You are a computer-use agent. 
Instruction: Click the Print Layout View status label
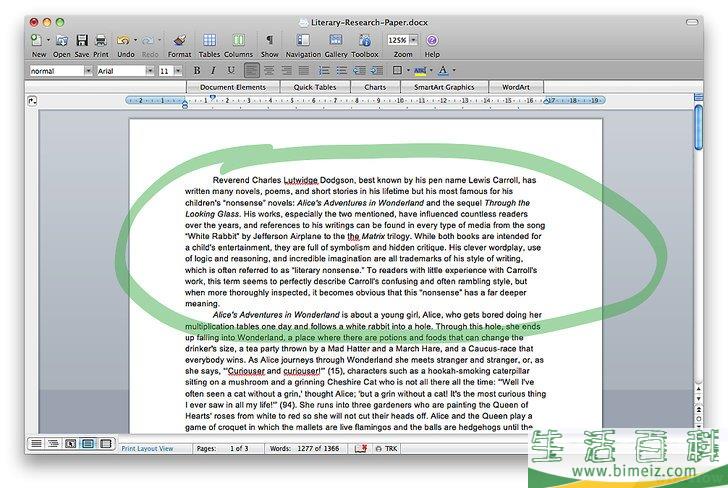tap(147, 449)
